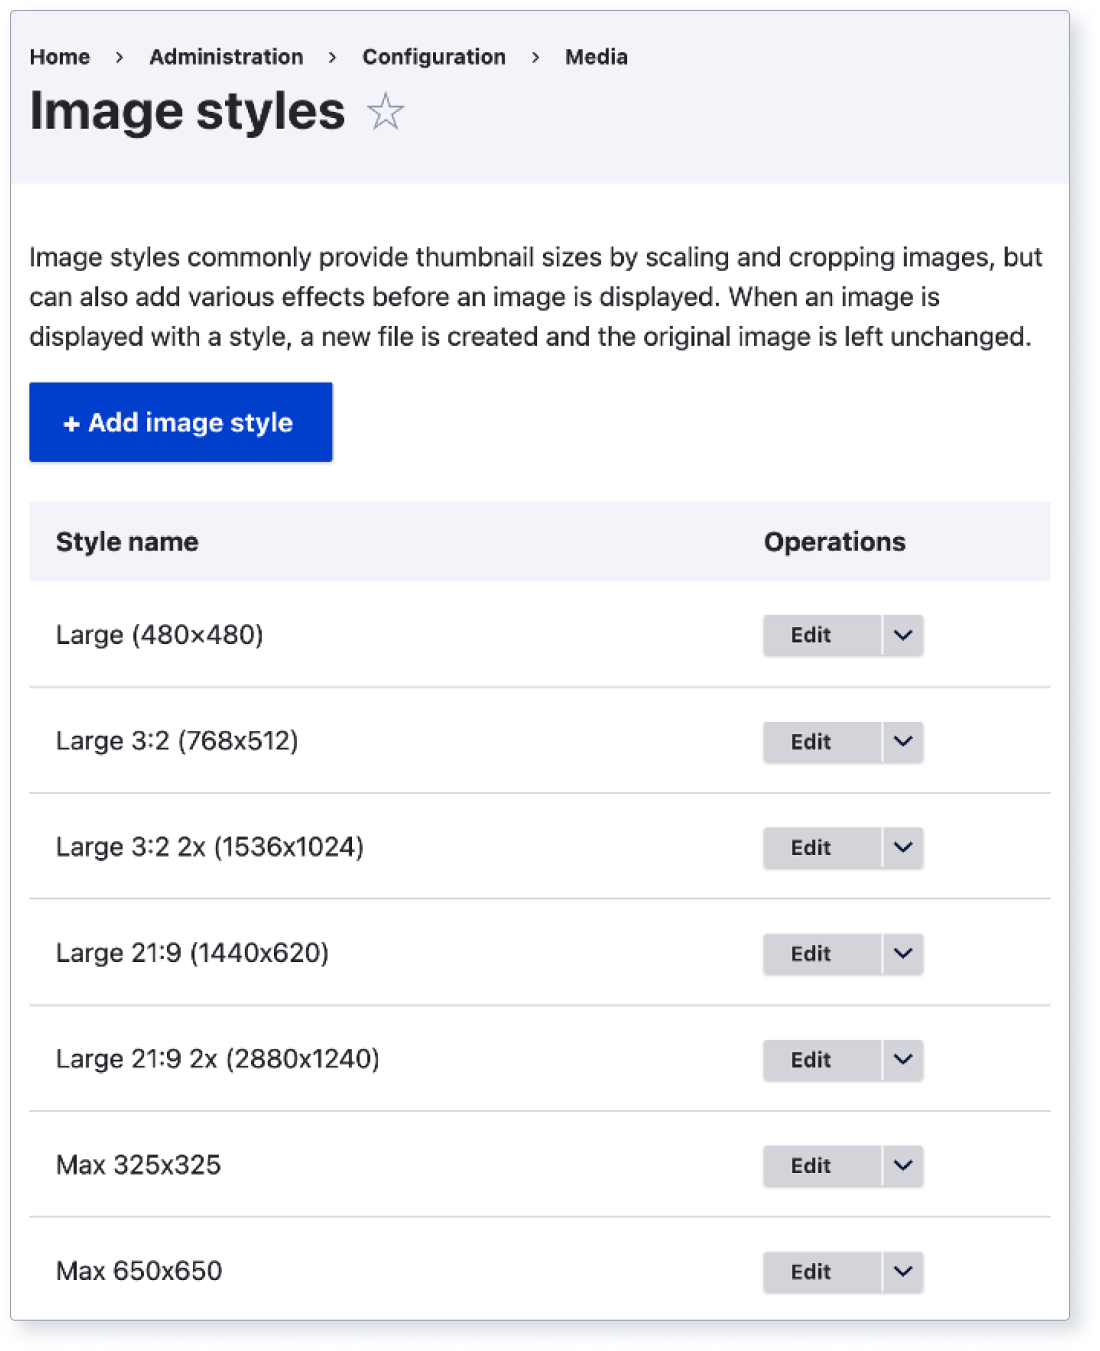The height and width of the screenshot is (1351, 1100).
Task: Click the star icon next to Image styles
Action: [385, 113]
